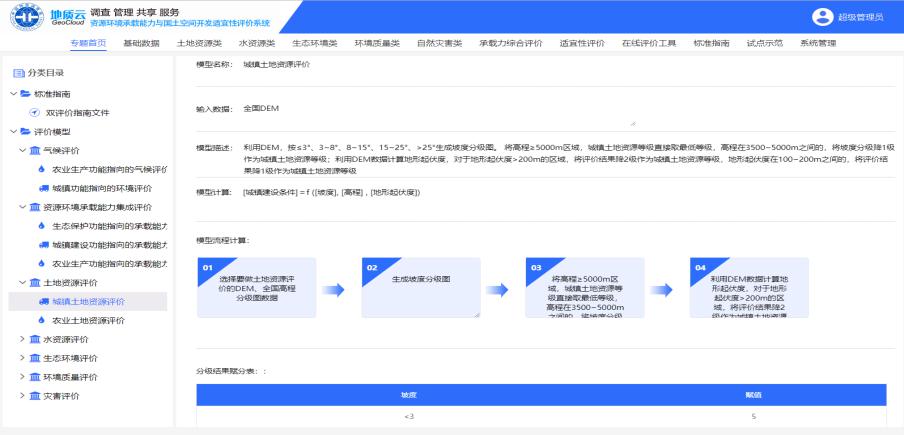
Task: Collapse the 资源环境承载能力集成评价 chevron
Action: tap(22, 207)
